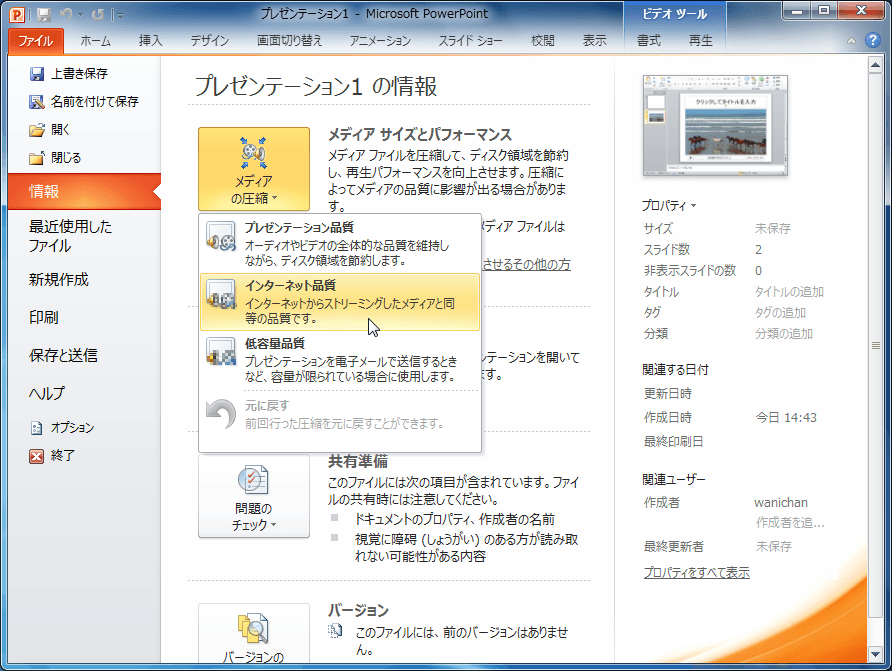Switch to the 書式 video tools tab

tap(648, 41)
